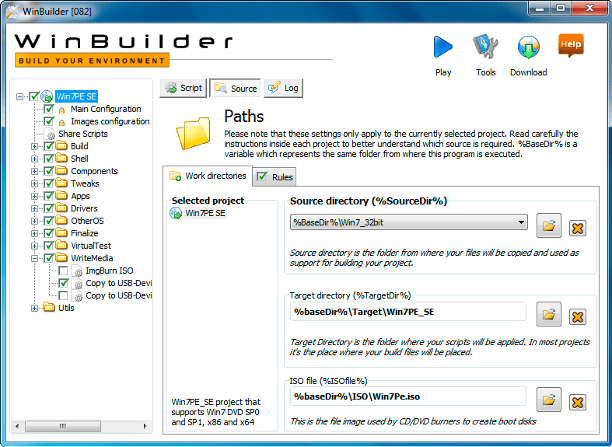Switch to the Rules tab
This screenshot has height=447, width=612.
click(274, 177)
